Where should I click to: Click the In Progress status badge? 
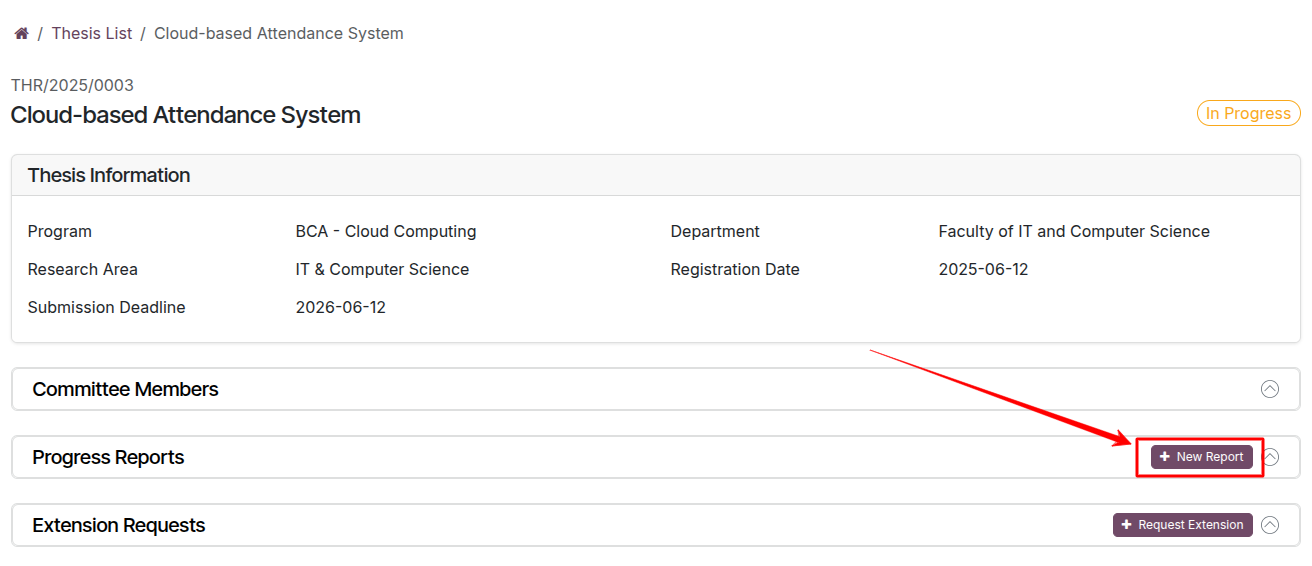coord(1248,113)
